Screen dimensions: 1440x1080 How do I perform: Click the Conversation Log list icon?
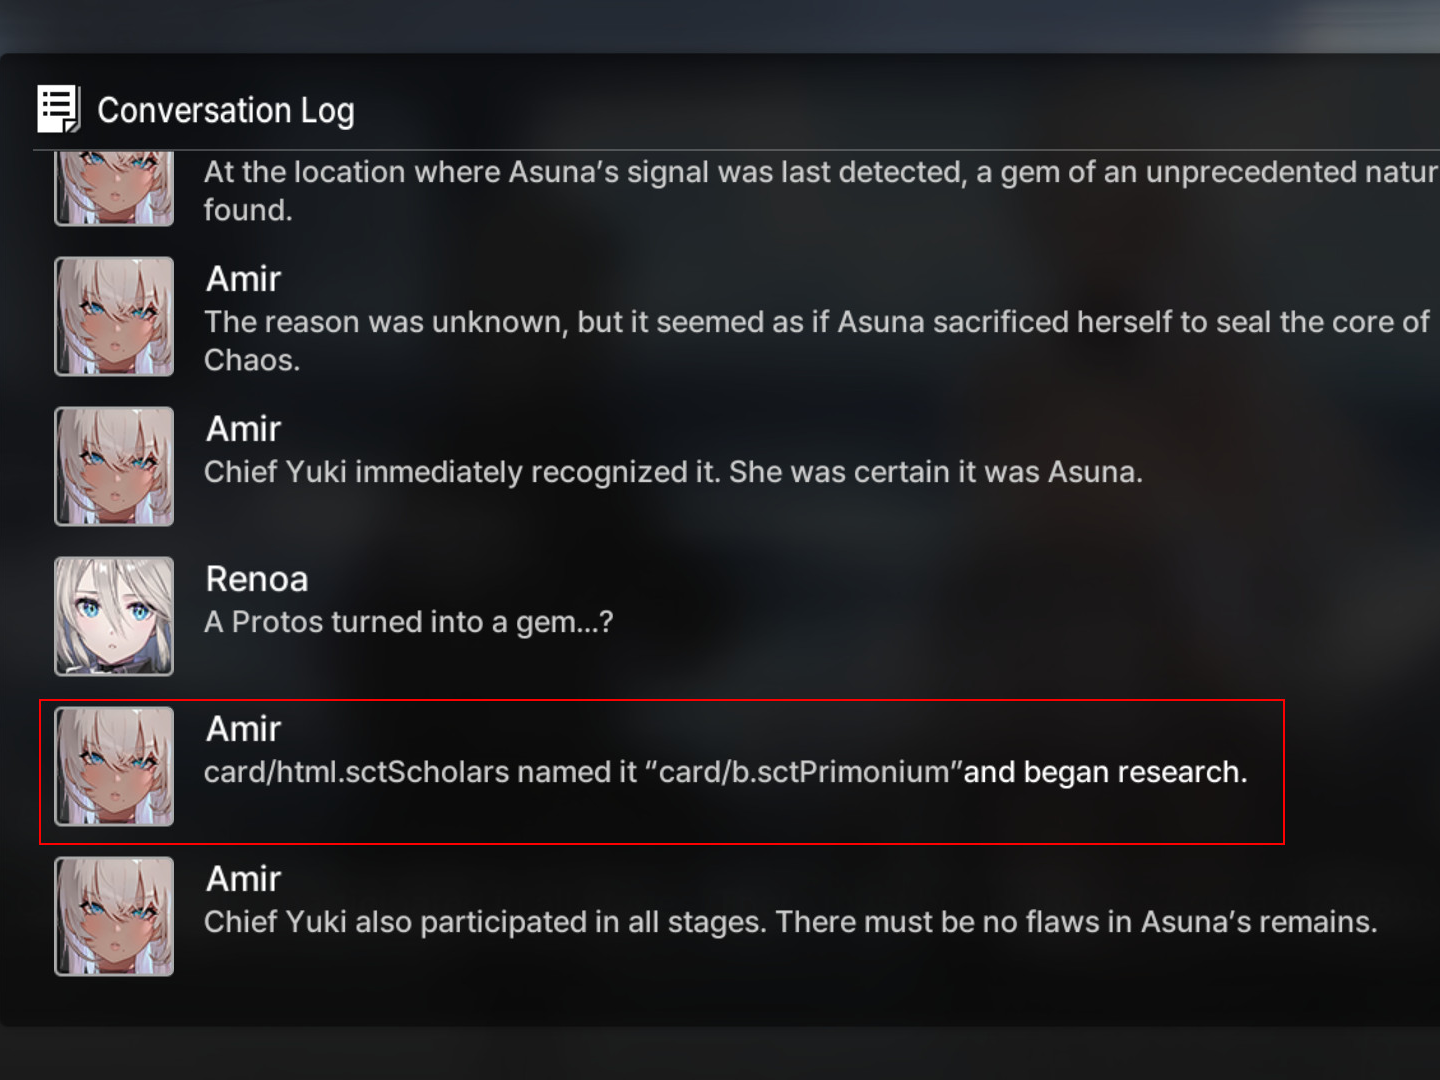point(58,109)
